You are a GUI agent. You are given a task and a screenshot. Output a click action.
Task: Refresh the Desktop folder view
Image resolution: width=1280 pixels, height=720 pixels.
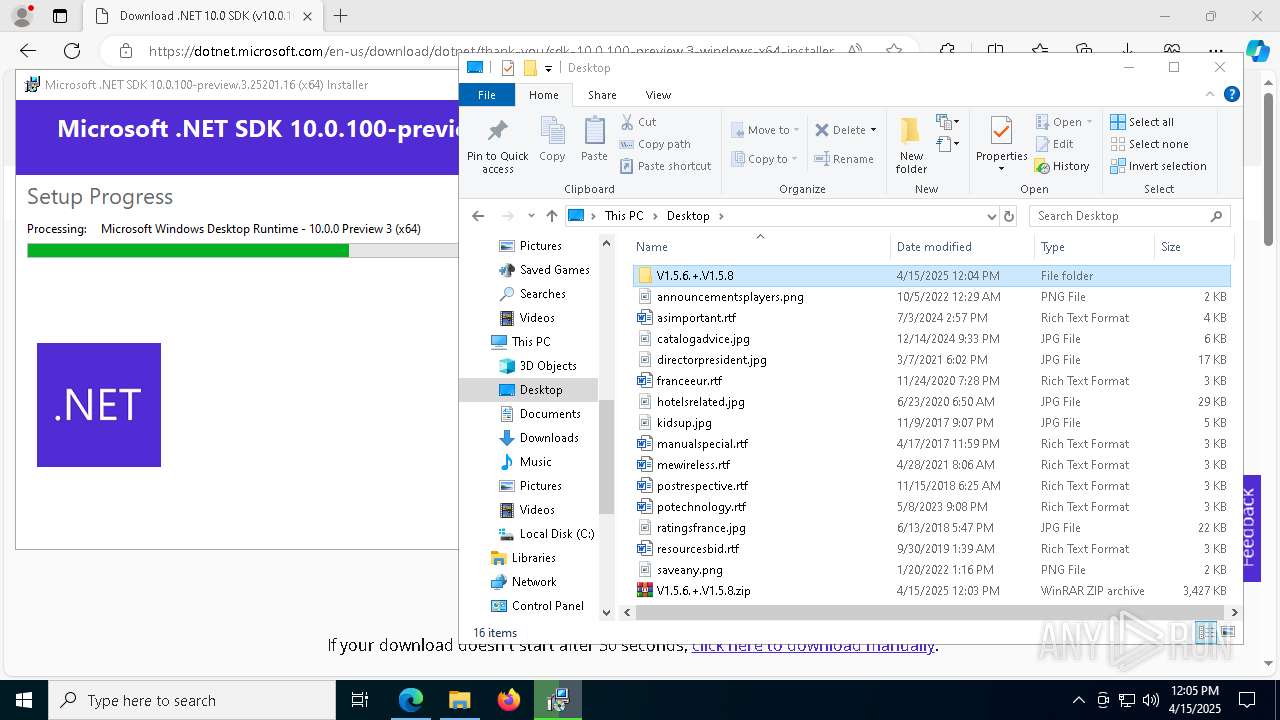(x=1009, y=216)
